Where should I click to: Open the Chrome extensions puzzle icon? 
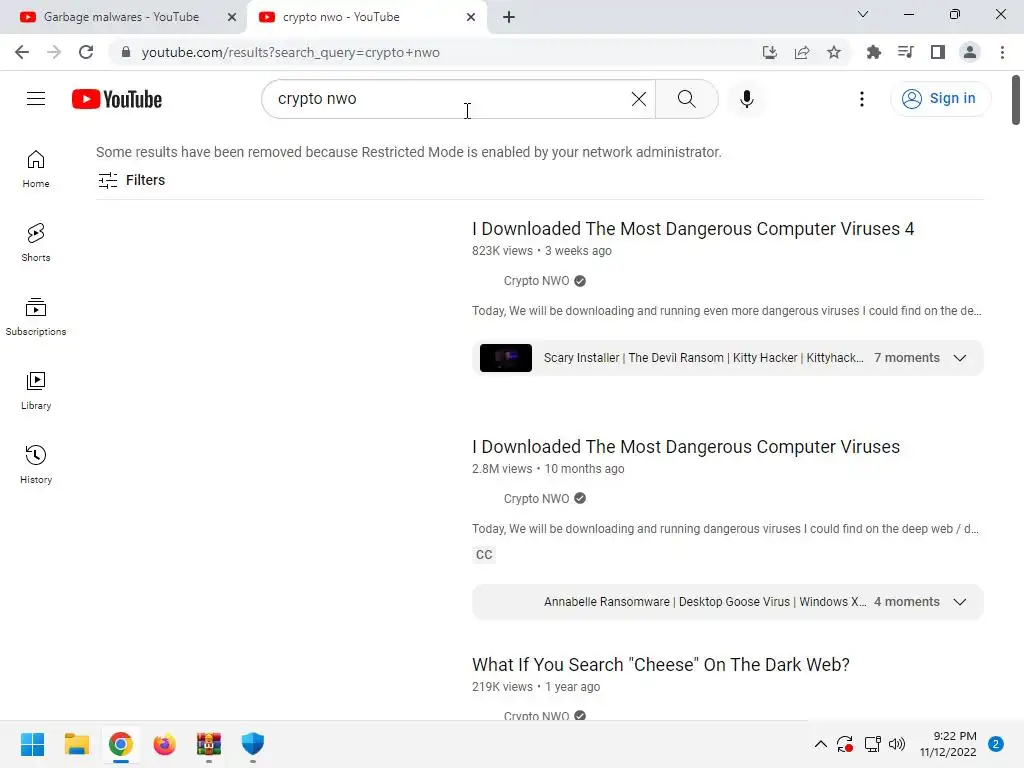pos(873,52)
